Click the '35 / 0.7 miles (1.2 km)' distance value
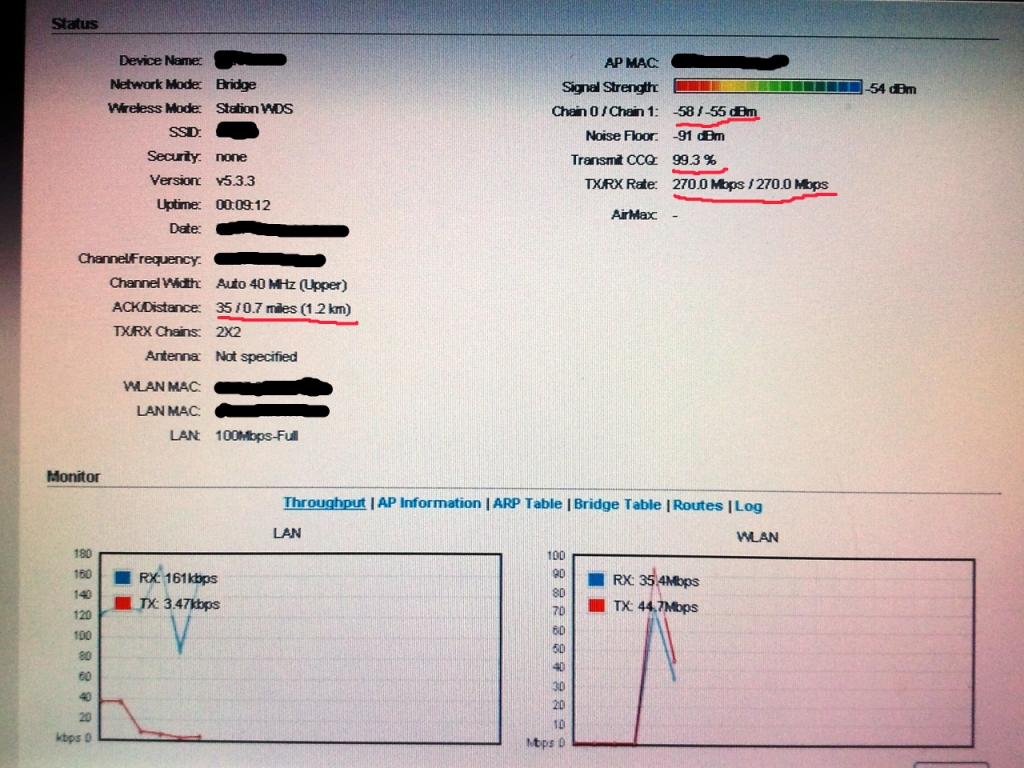Screen dimensions: 1024x768 click(x=283, y=308)
